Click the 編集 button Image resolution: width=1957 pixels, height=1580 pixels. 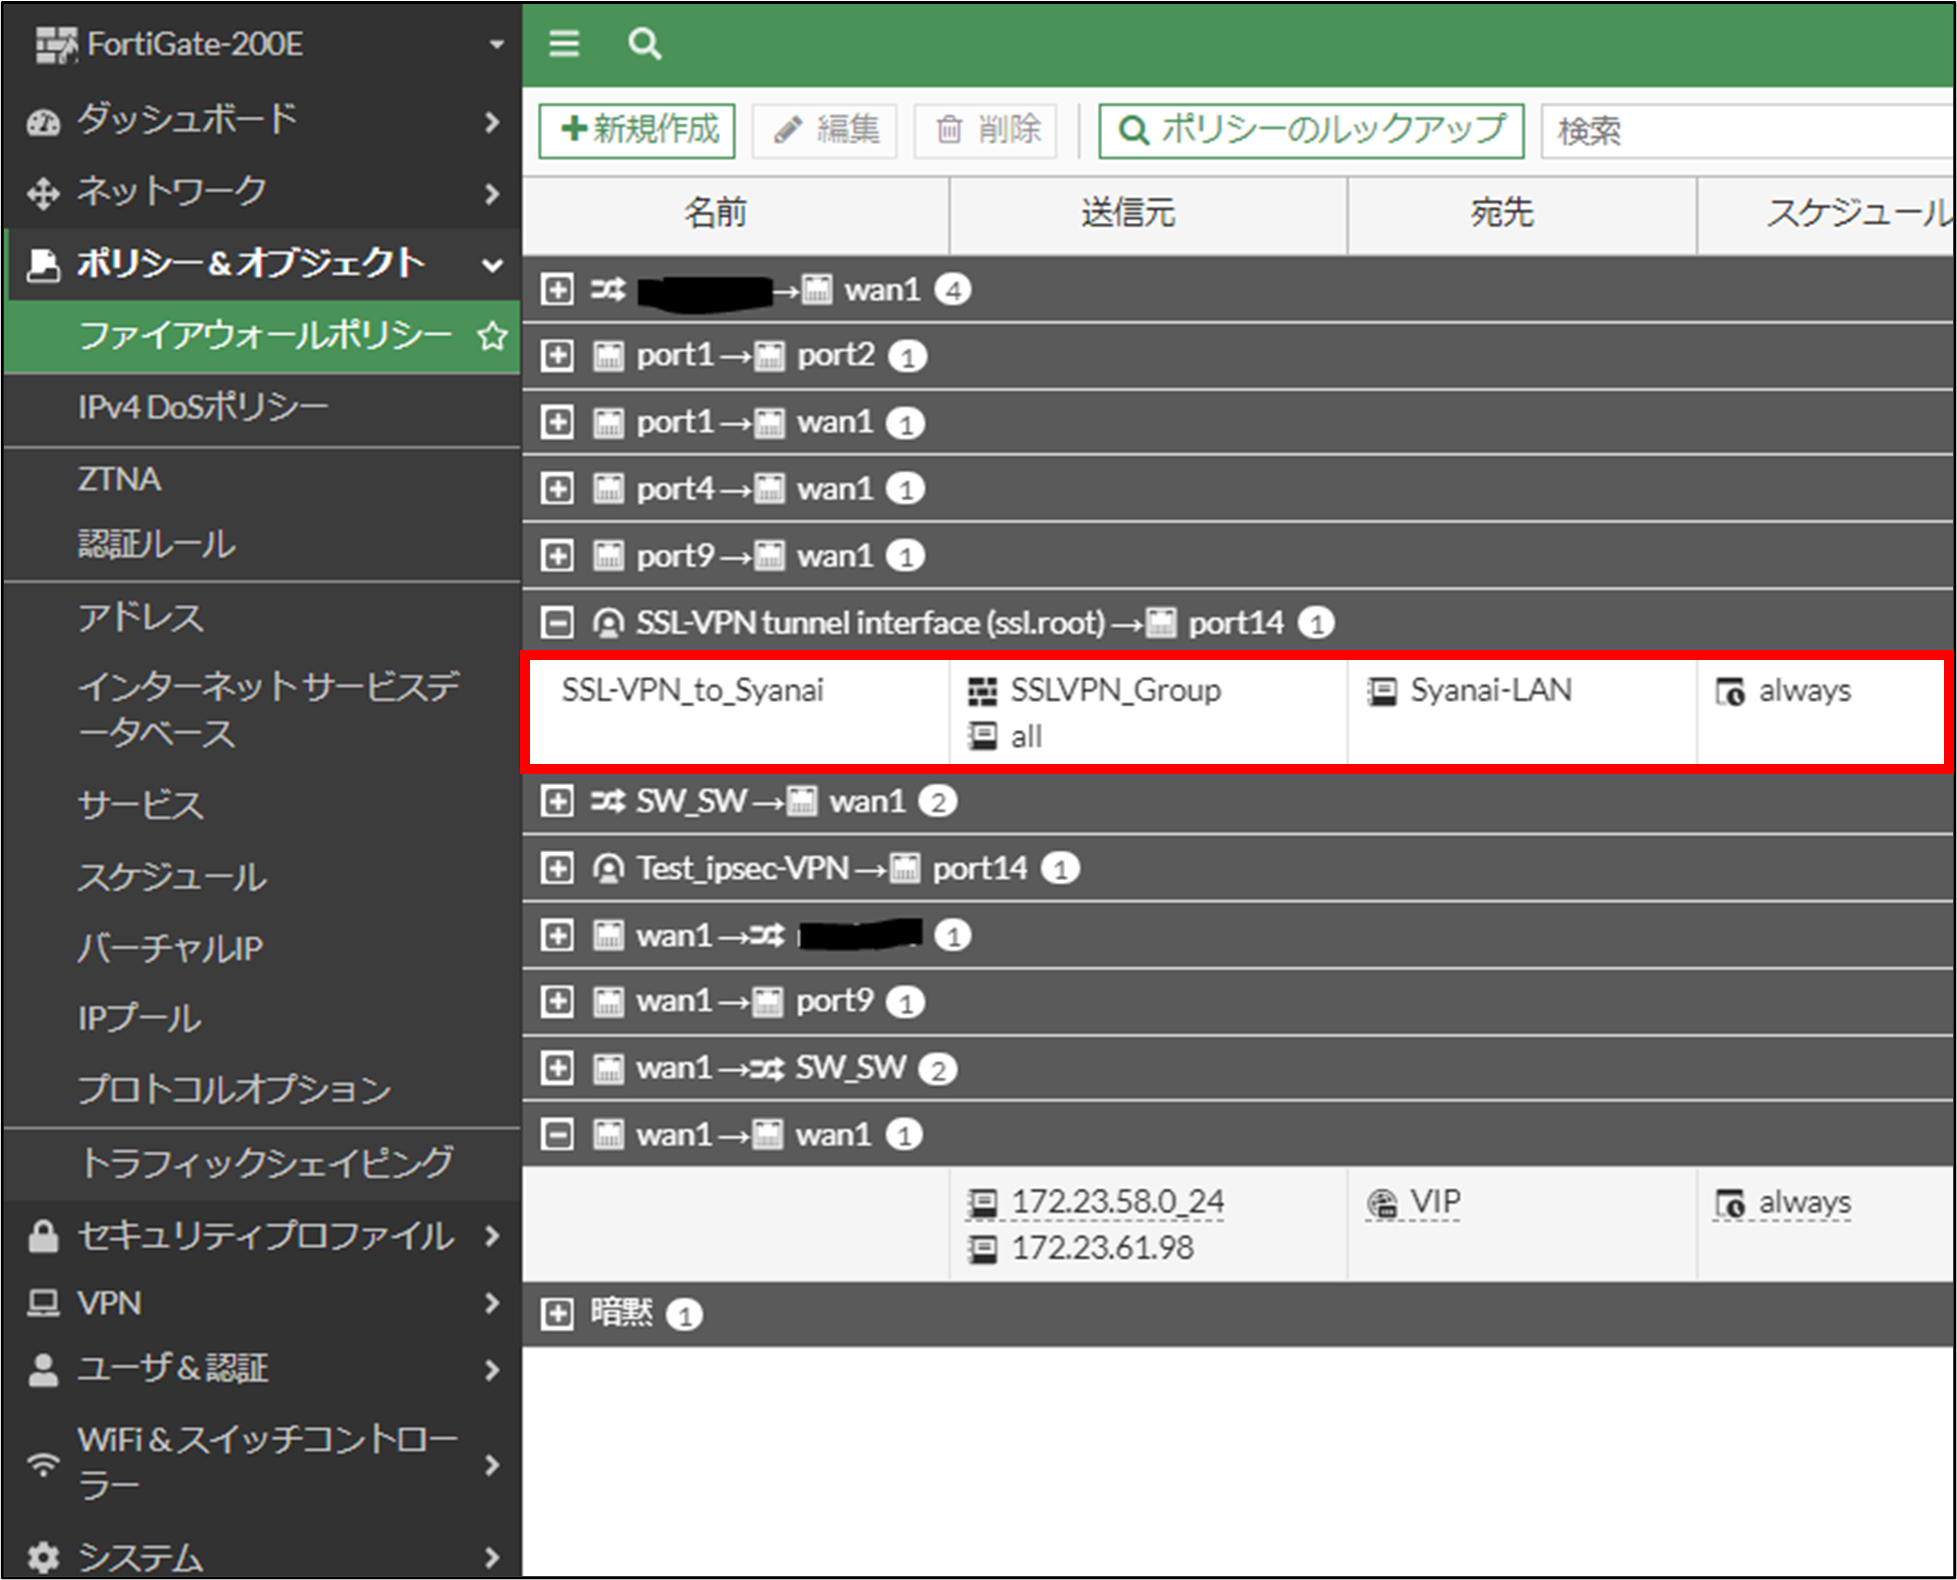click(x=825, y=130)
